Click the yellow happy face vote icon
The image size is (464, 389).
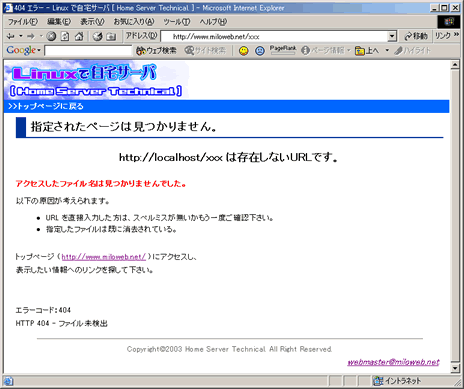coord(244,51)
